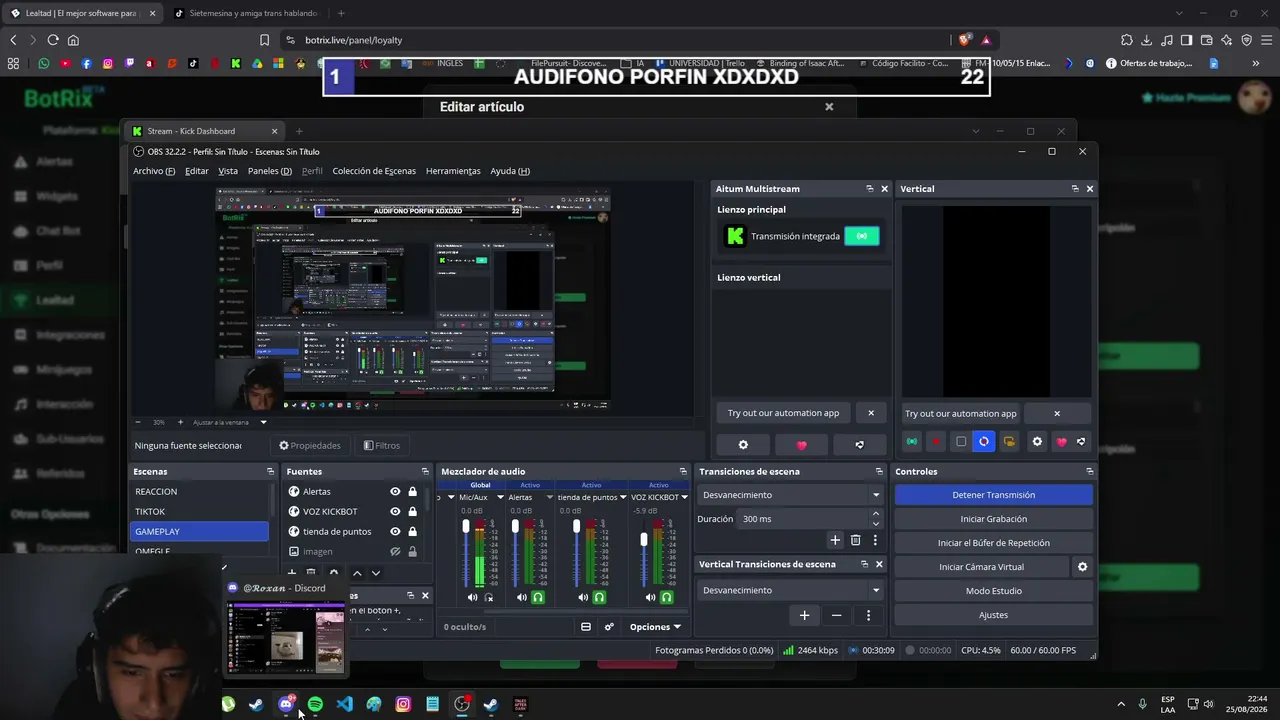This screenshot has width=1280, height=720.
Task: Open the Vista menu
Action: pyautogui.click(x=228, y=171)
